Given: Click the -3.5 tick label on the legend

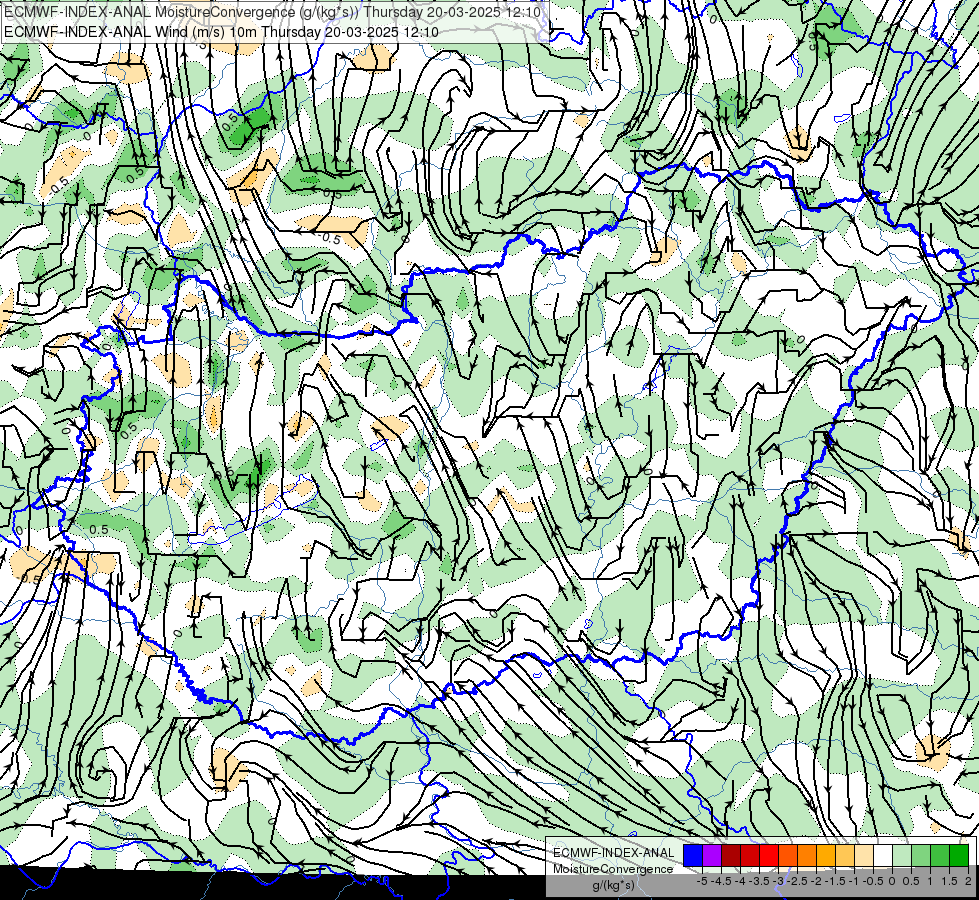Looking at the screenshot, I should tap(759, 881).
